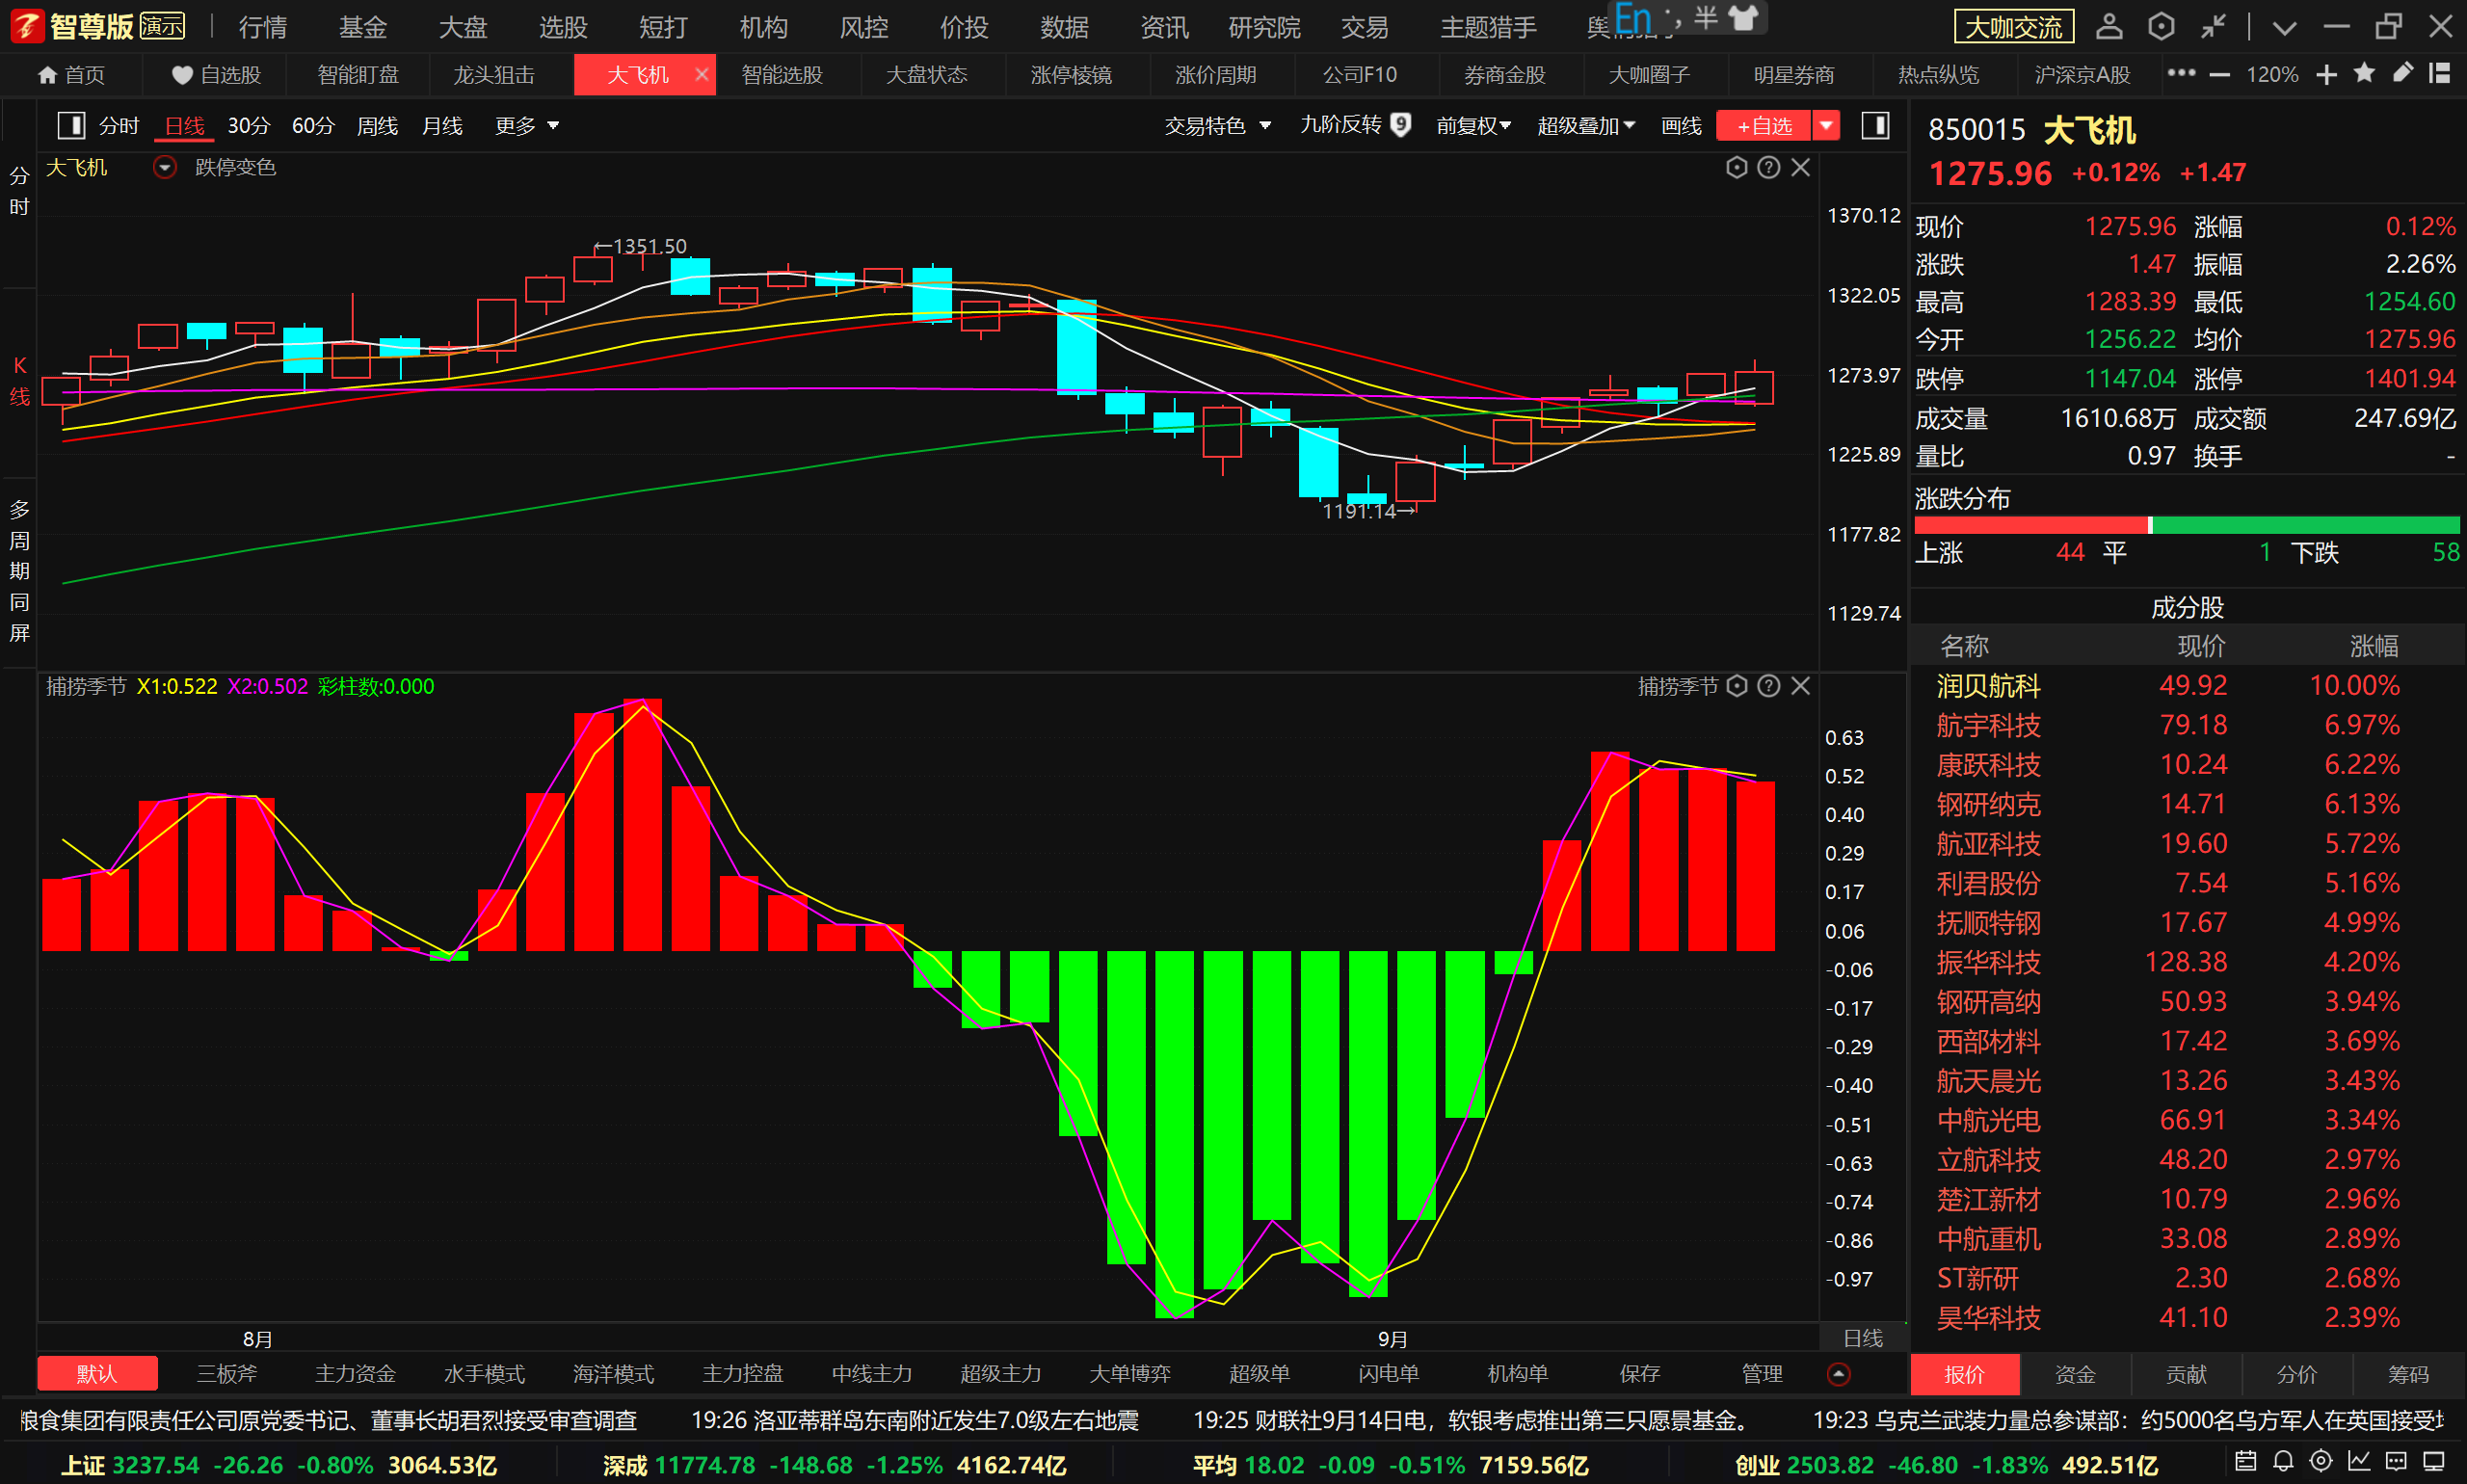2467x1484 pixels.
Task: Select the 周线 chart period
Action: coord(377,126)
